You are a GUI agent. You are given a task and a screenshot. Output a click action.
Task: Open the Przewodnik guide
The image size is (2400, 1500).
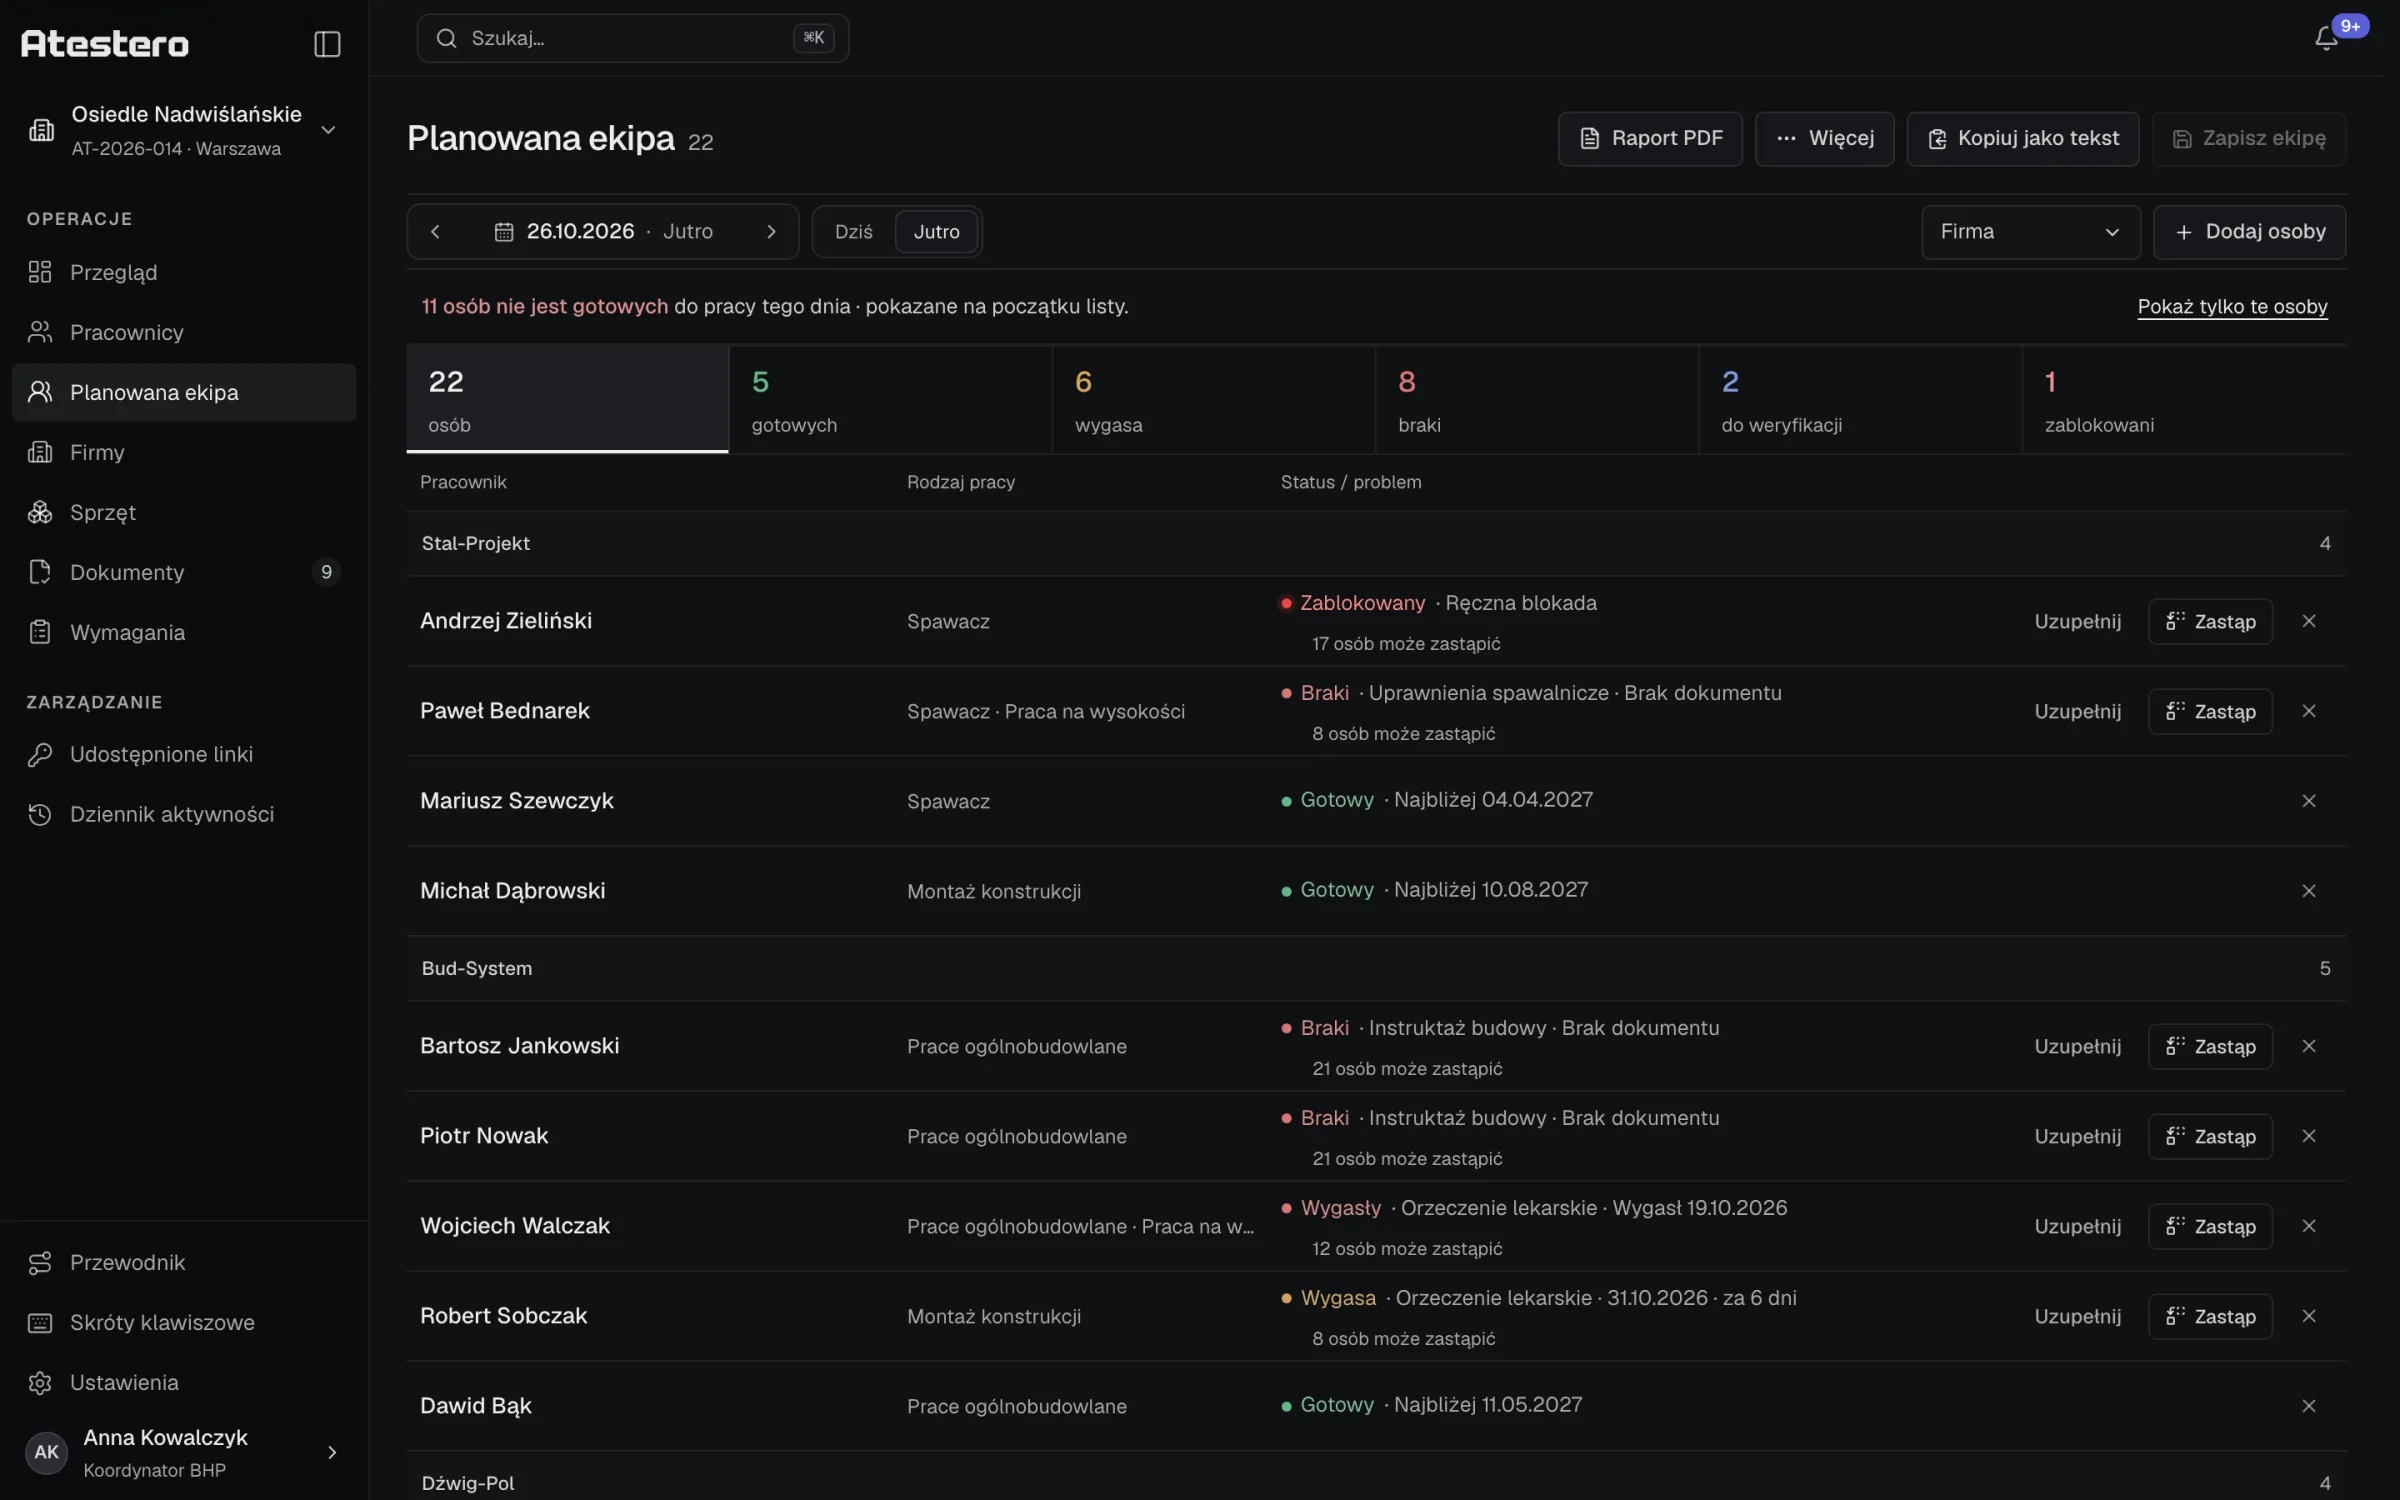[x=184, y=1262]
